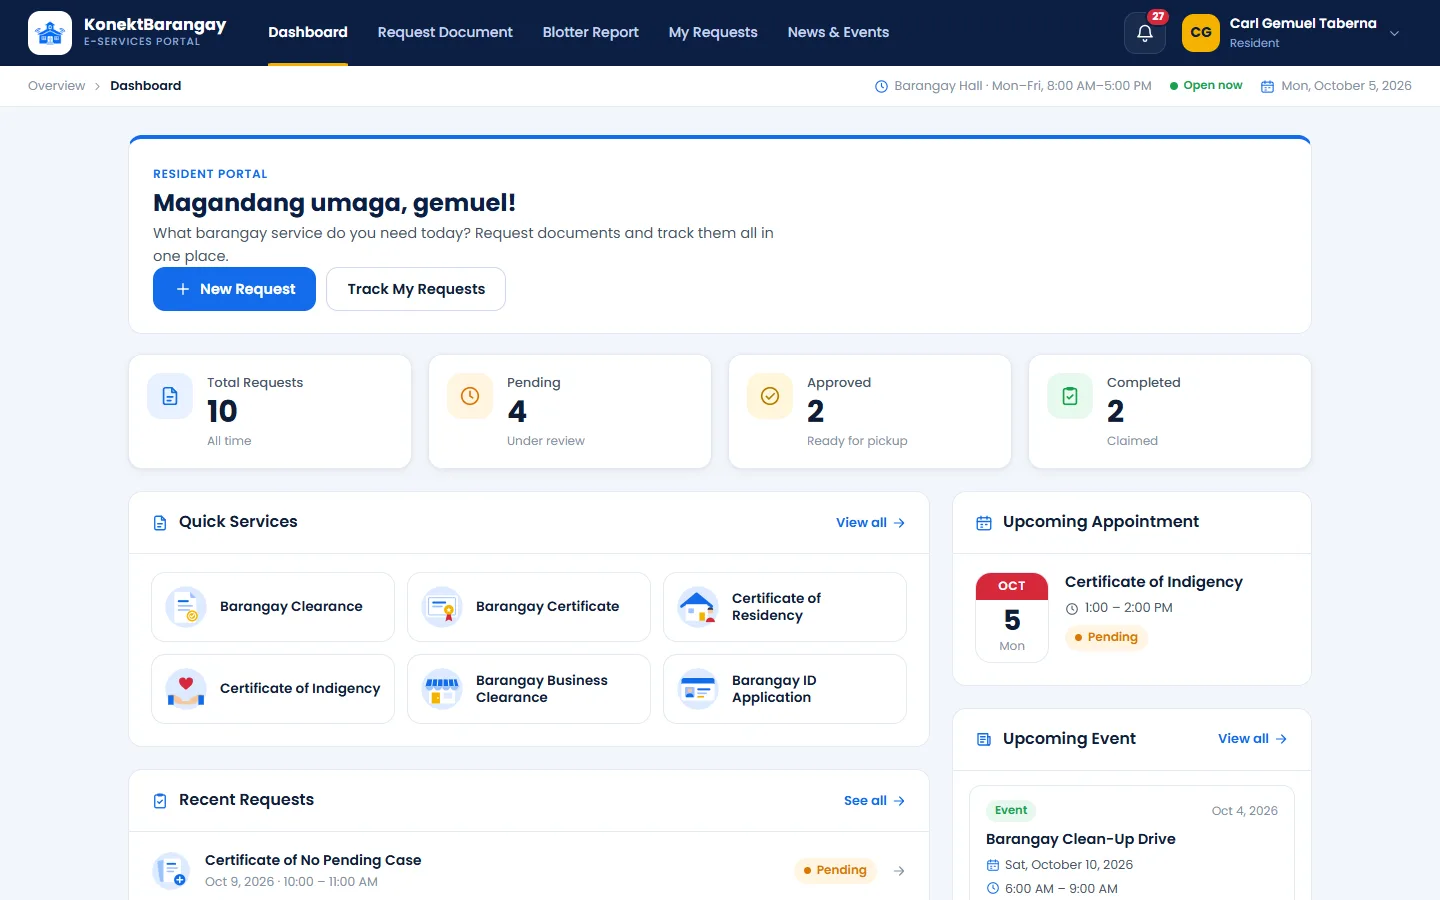Screen dimensions: 1440x900
Task: Click the Barangay ID Application icon
Action: tap(698, 689)
